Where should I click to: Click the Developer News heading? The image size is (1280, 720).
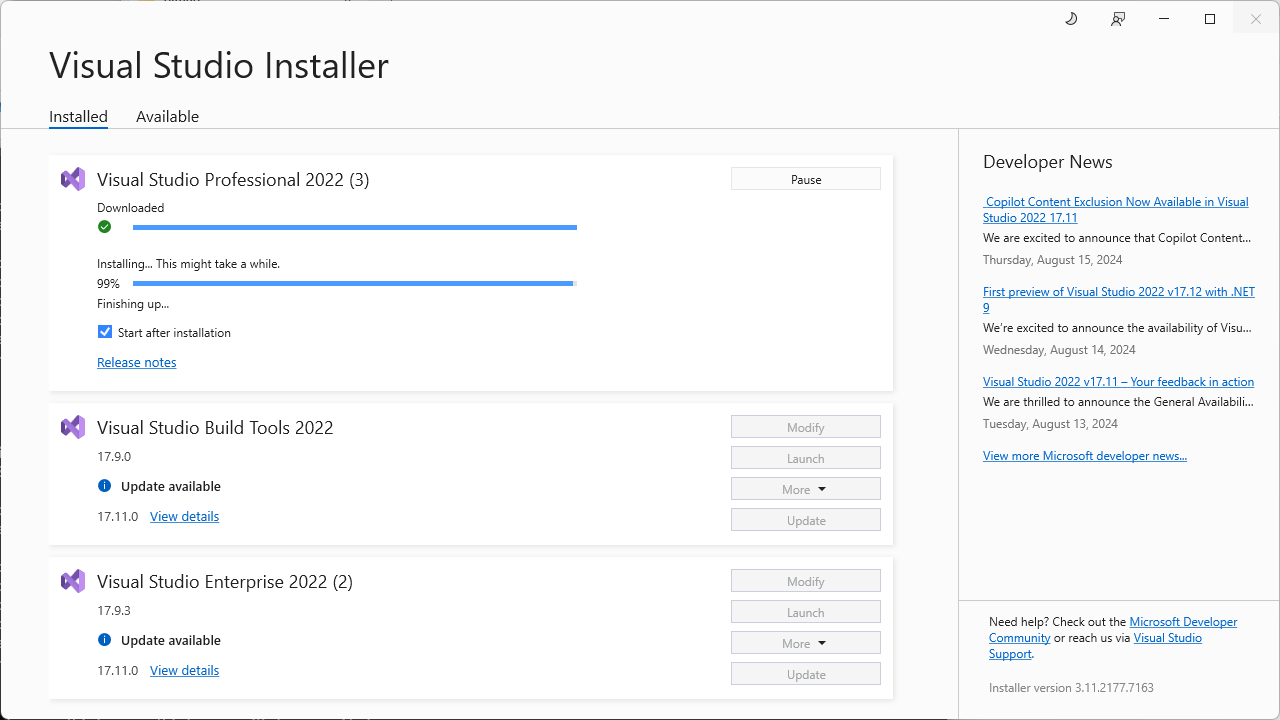click(1048, 162)
